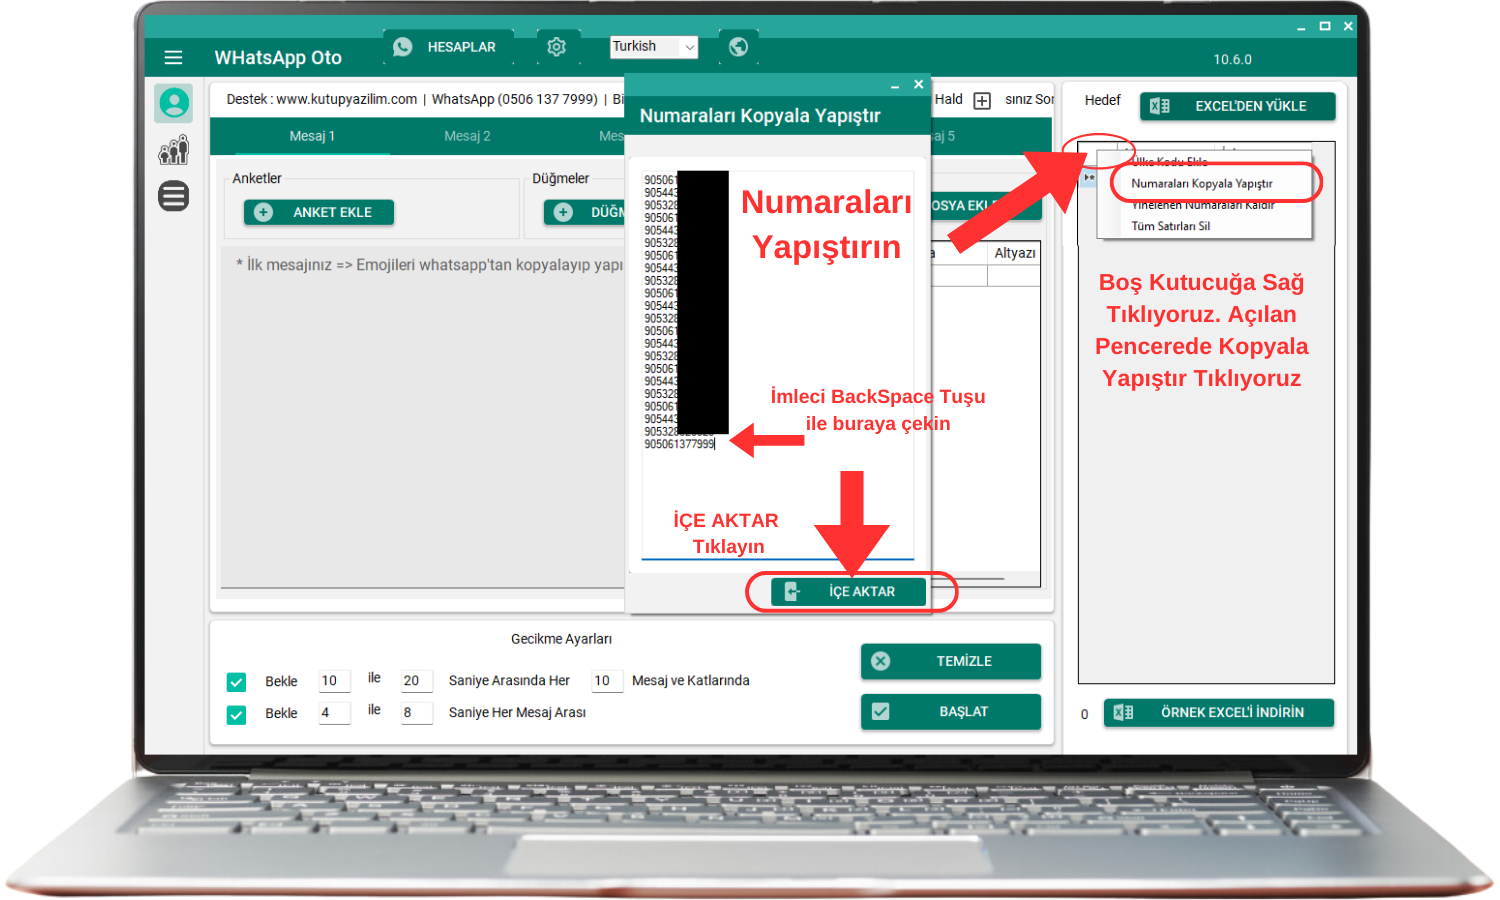Click the second Bekle minimum field showing 4

pyautogui.click(x=334, y=713)
